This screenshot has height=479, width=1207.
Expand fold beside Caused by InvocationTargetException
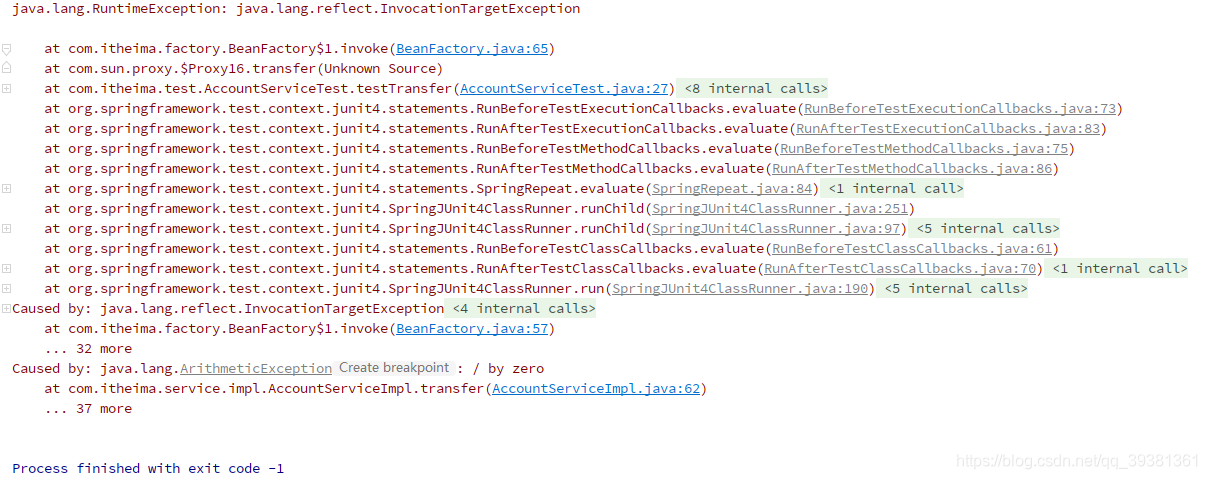pos(7,308)
